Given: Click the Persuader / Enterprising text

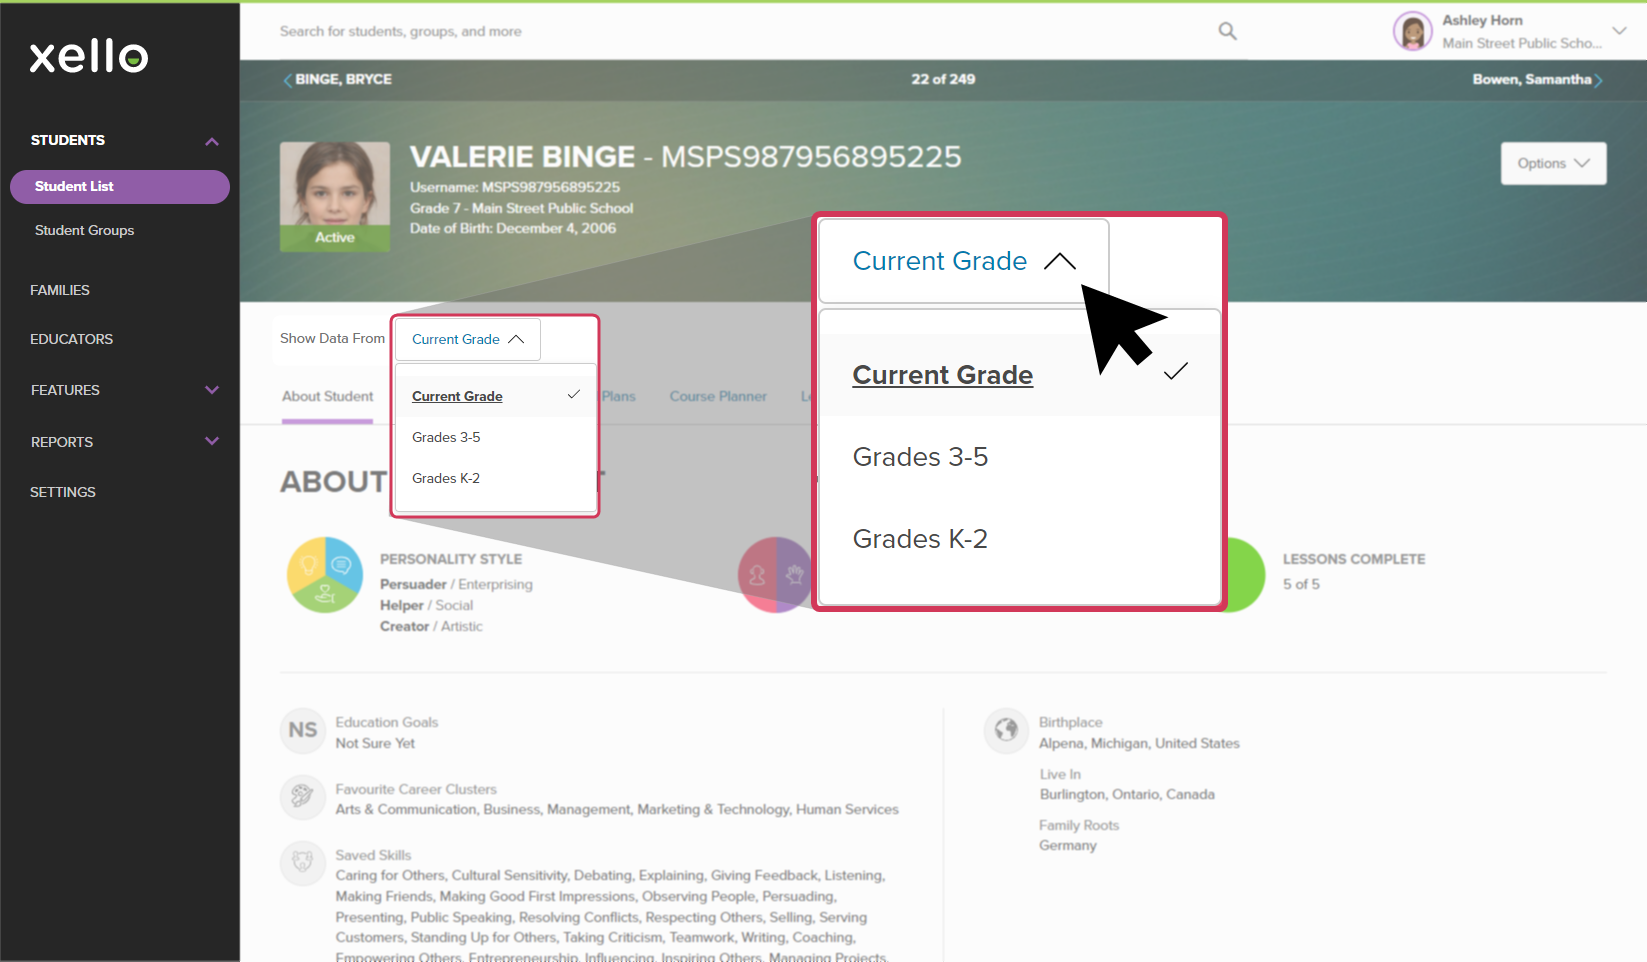Looking at the screenshot, I should pyautogui.click(x=456, y=584).
